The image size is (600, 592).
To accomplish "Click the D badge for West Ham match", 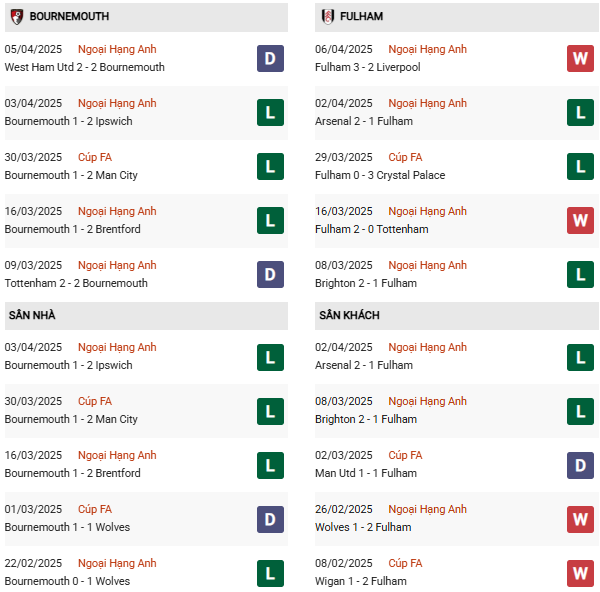I will pos(270,58).
